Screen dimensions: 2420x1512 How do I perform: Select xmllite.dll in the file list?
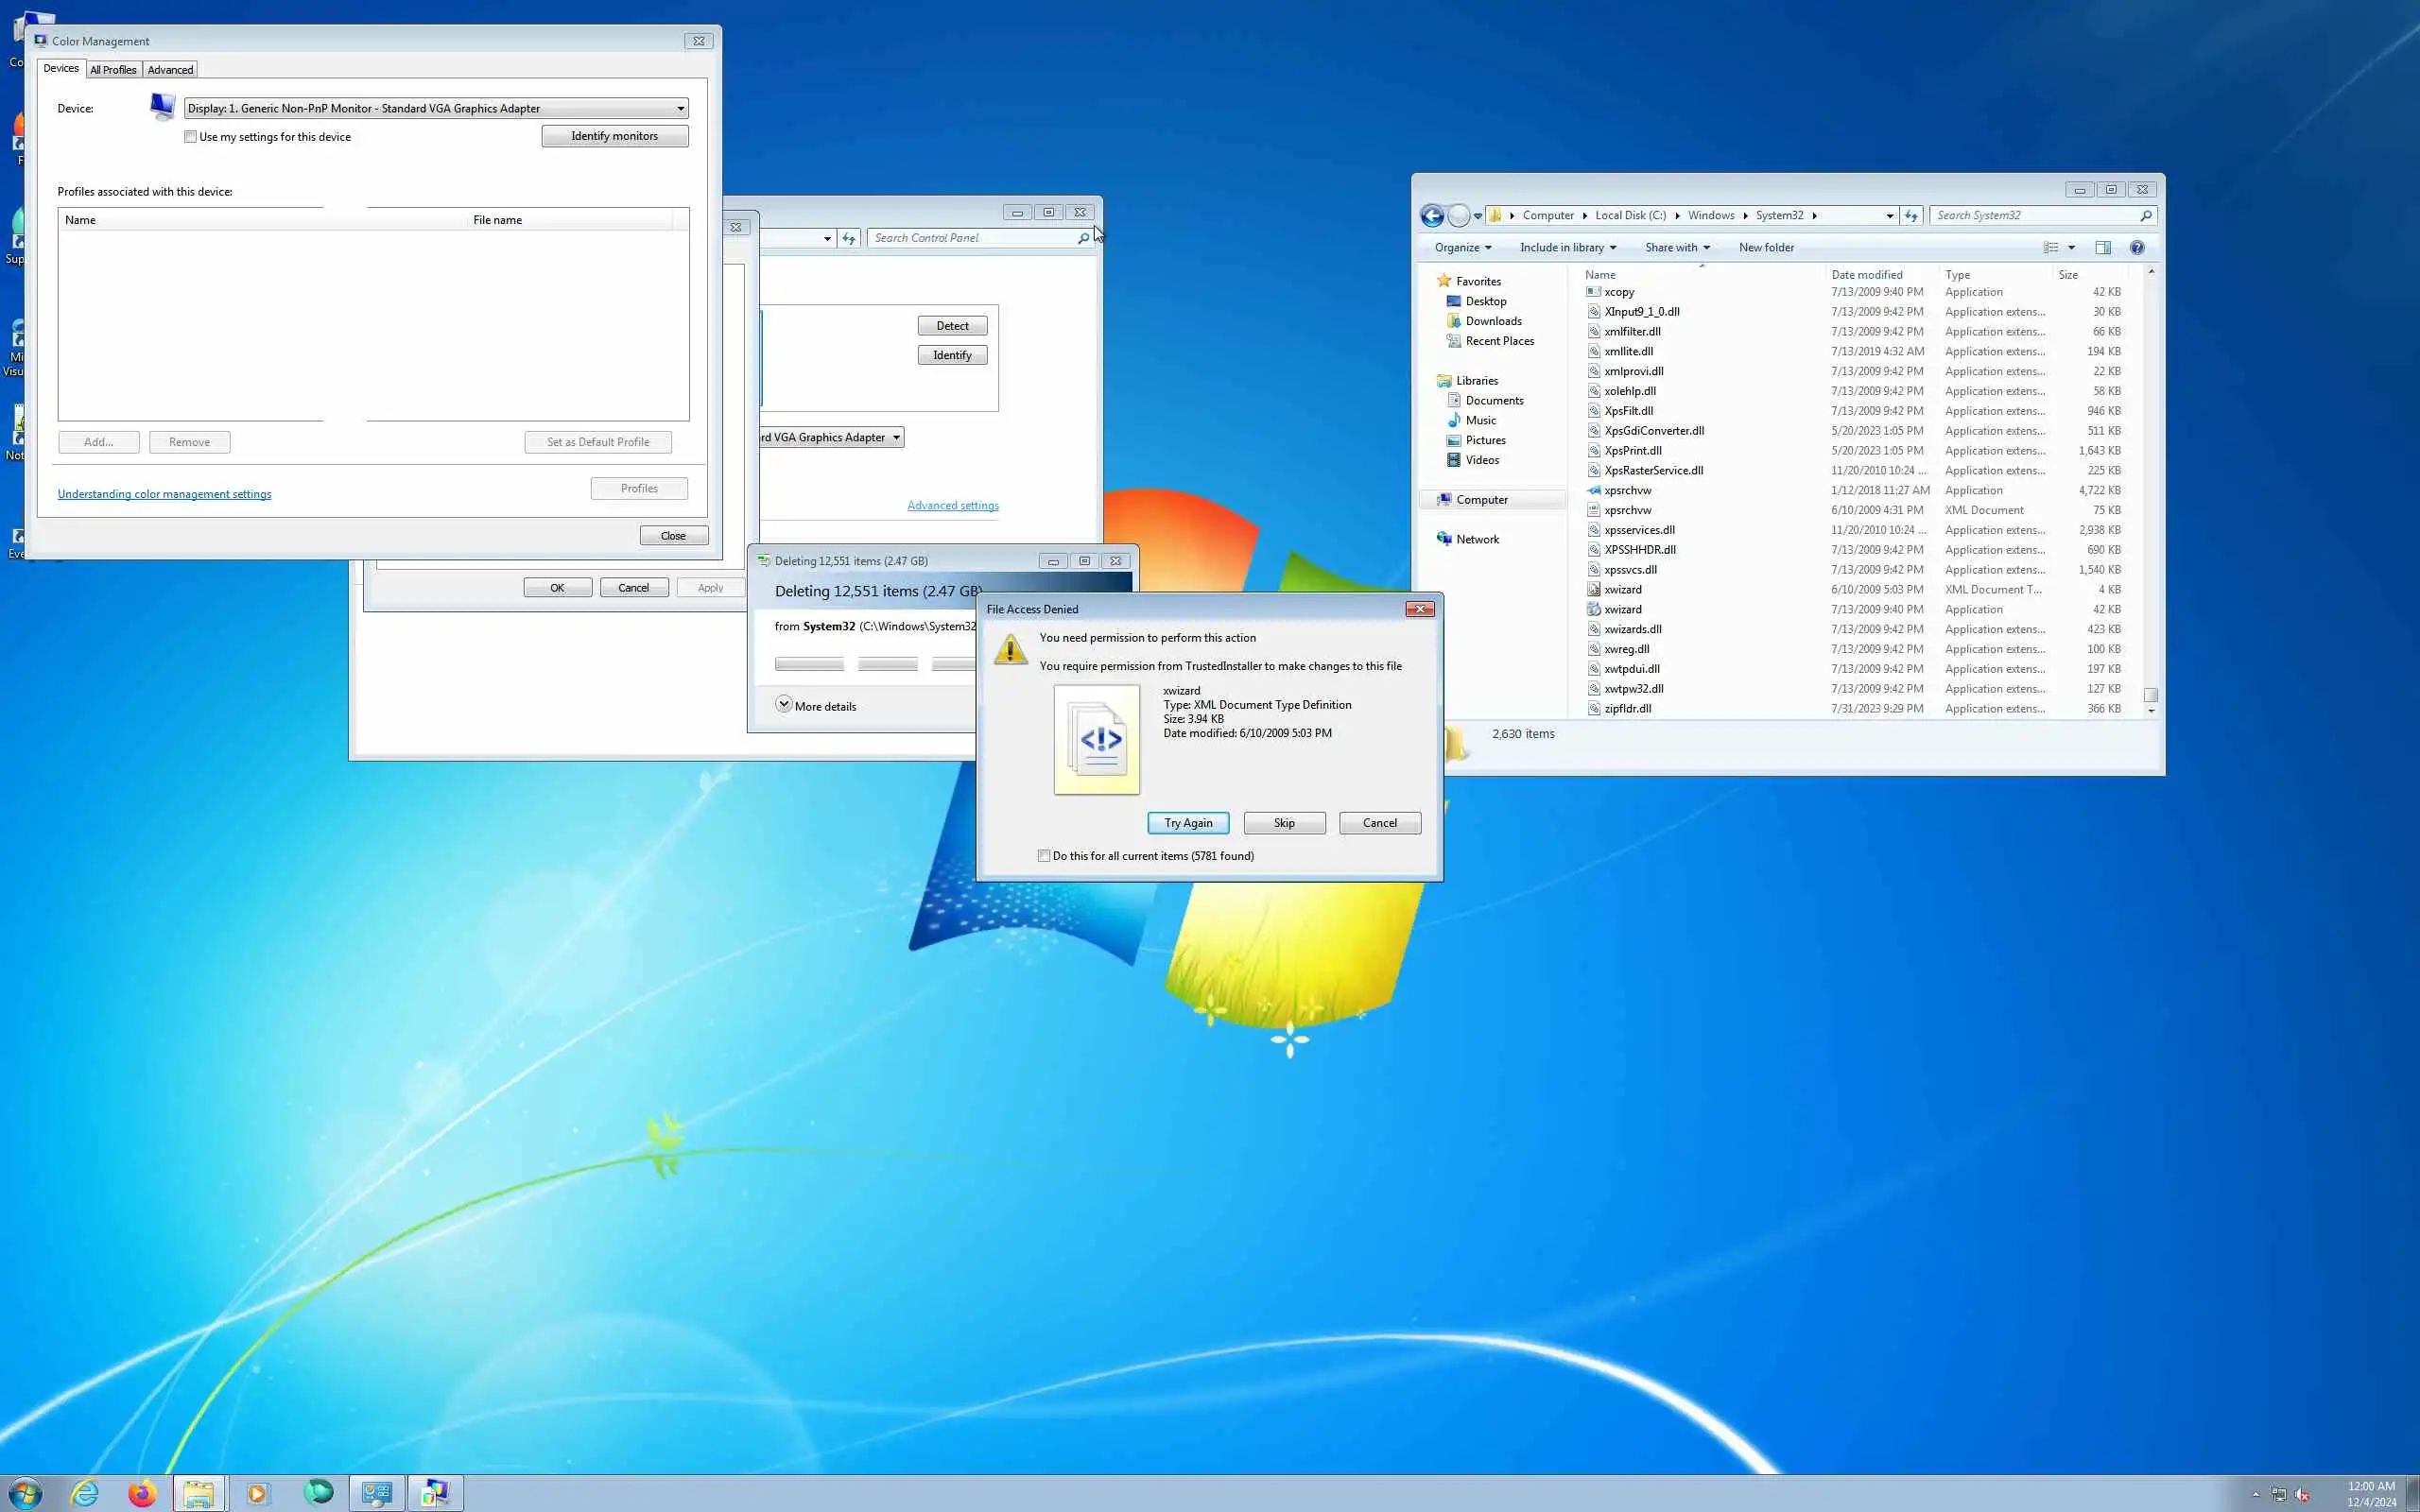tap(1628, 352)
